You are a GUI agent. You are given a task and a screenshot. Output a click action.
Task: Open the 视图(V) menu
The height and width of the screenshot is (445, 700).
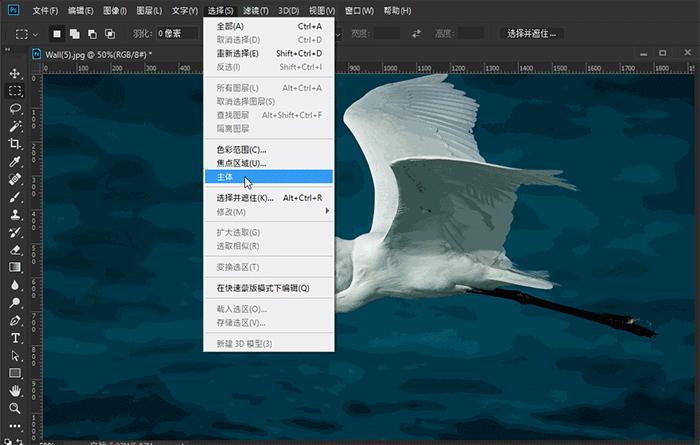[x=322, y=10]
